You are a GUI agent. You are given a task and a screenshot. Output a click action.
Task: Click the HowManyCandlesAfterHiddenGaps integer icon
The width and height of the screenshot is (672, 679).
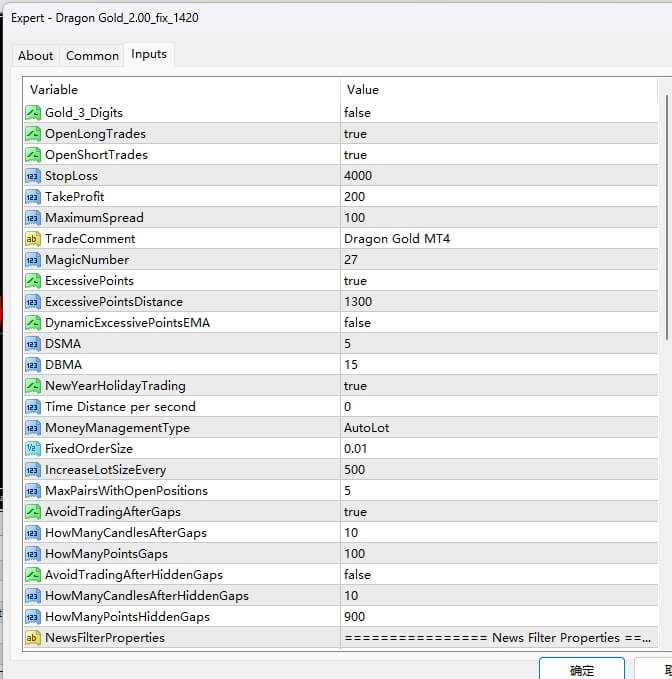click(33, 596)
